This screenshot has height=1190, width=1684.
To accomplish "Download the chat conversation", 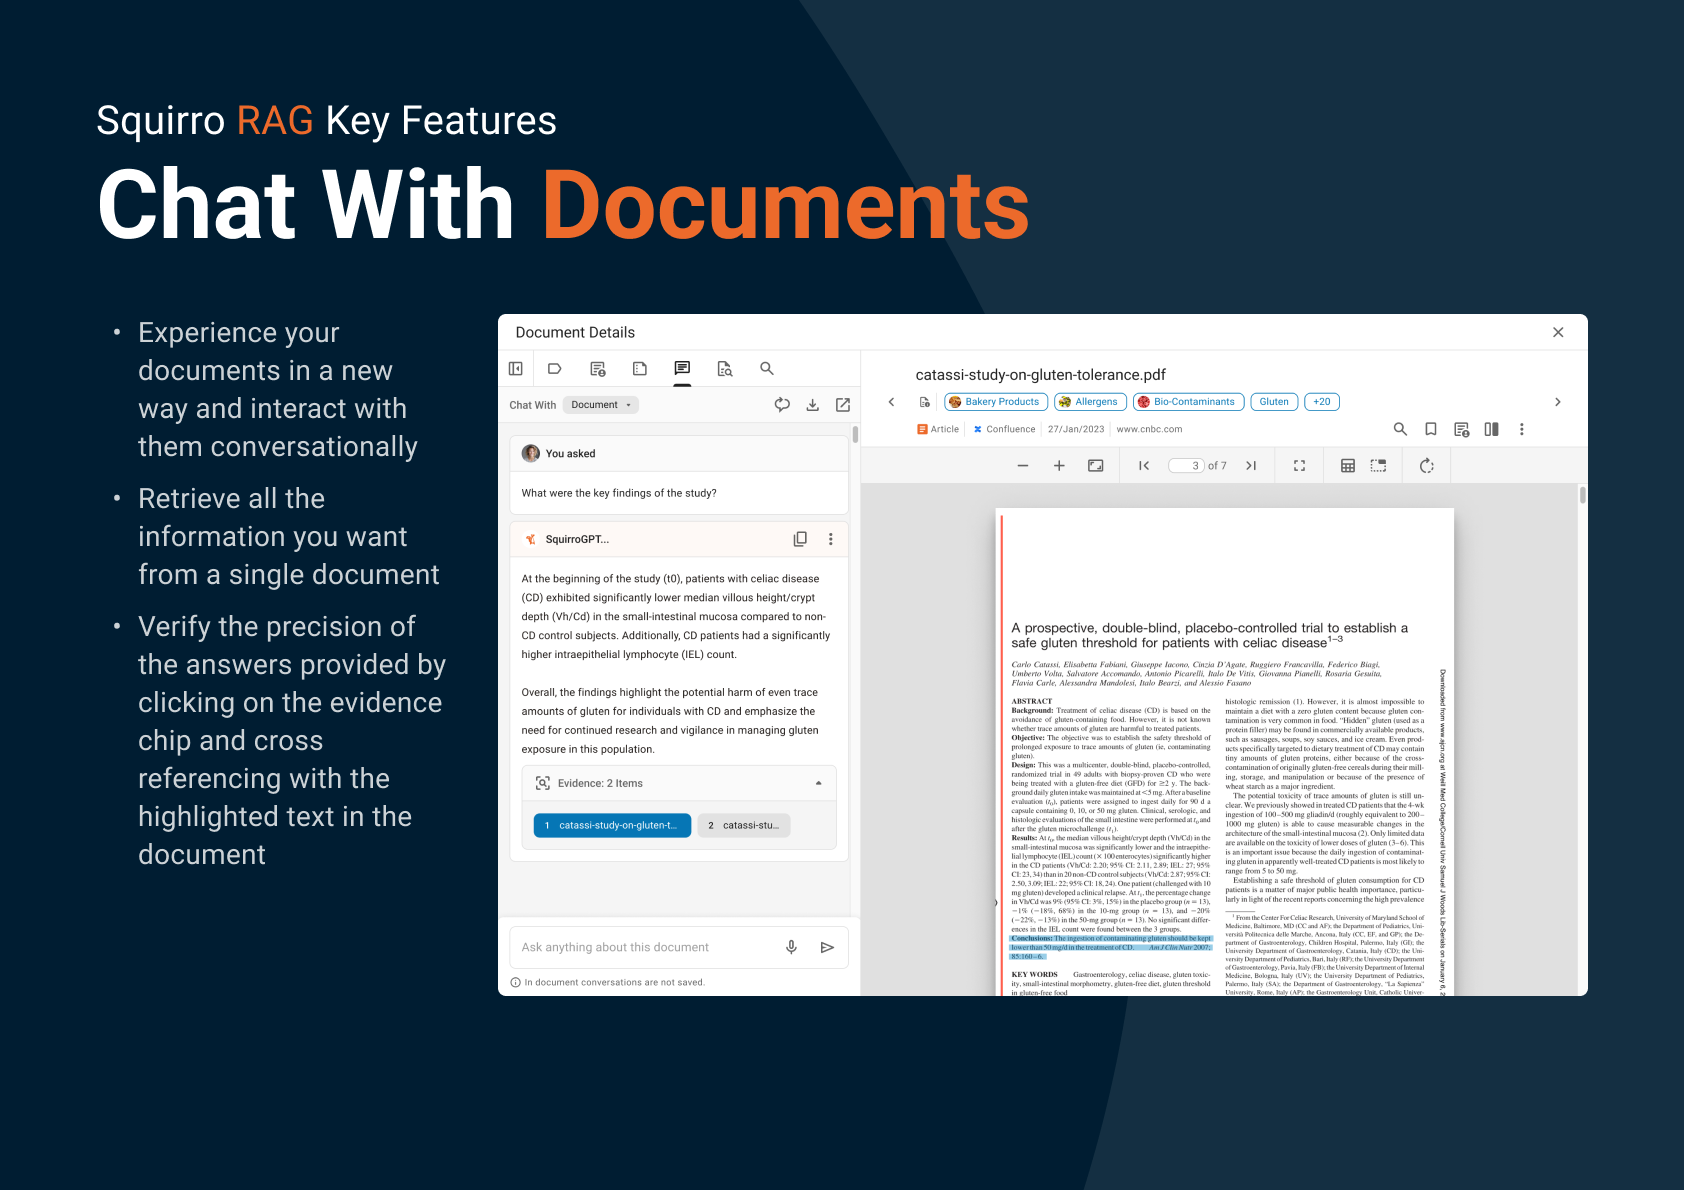I will 813,405.
